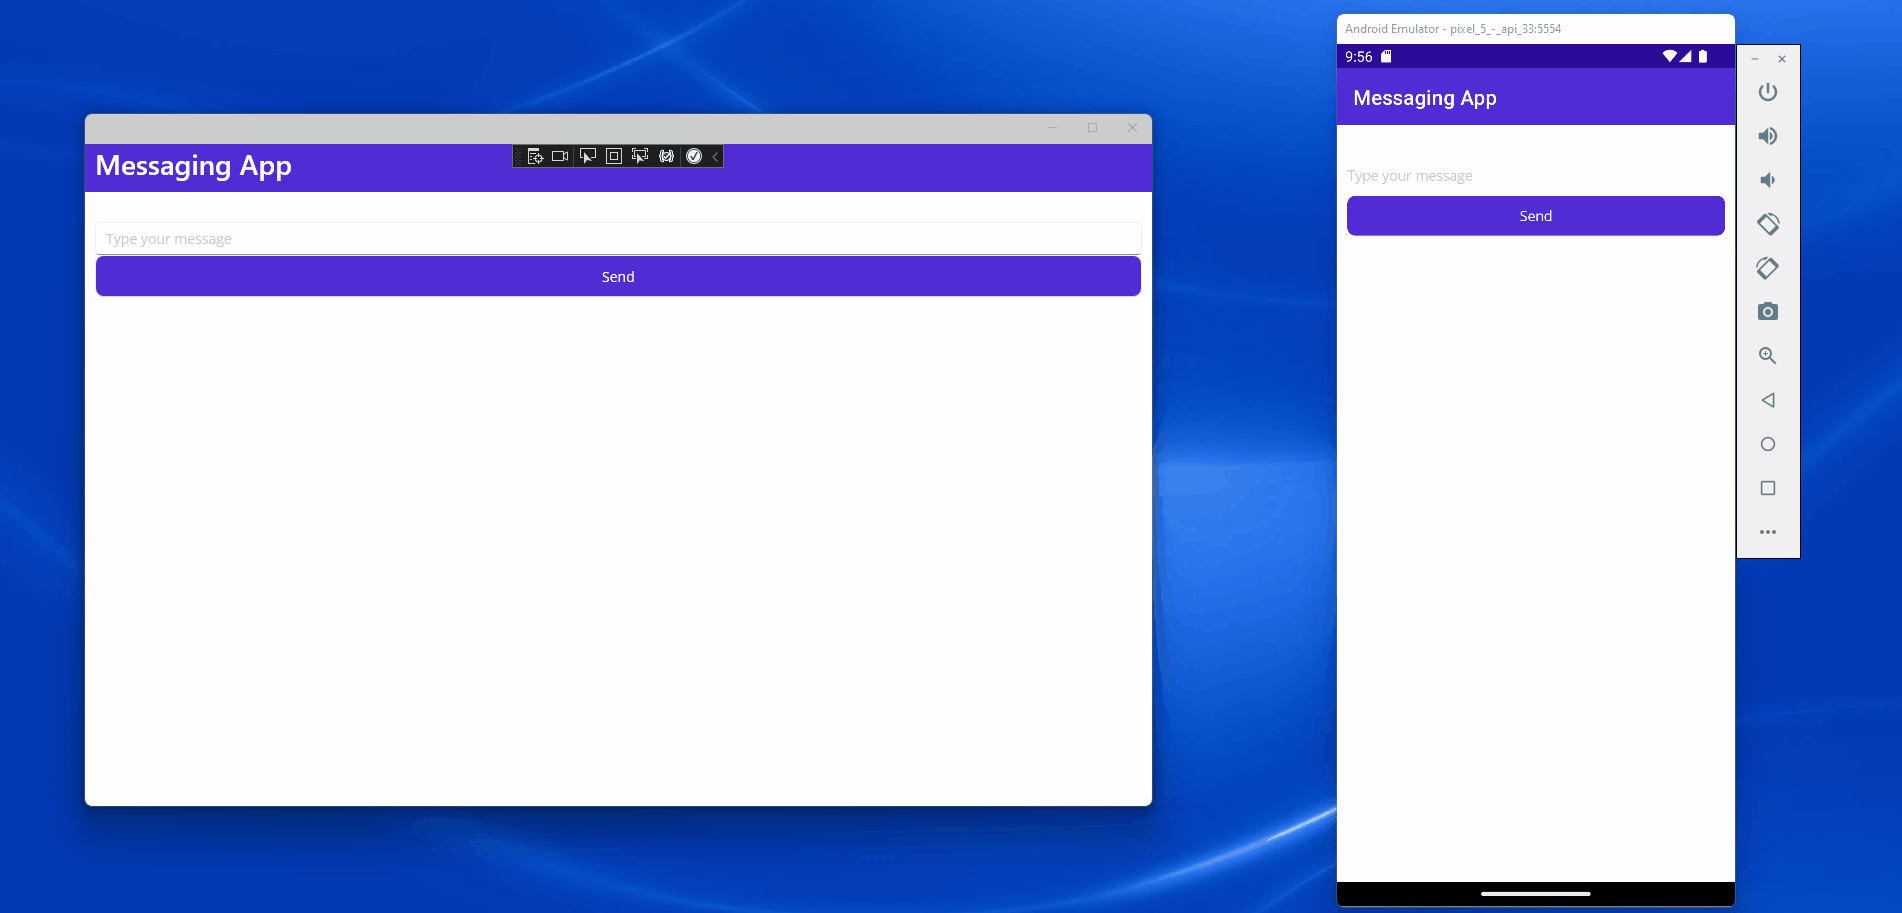This screenshot has height=913, width=1902.
Task: Collapse the debug toolbar with chevron
Action: [715, 157]
